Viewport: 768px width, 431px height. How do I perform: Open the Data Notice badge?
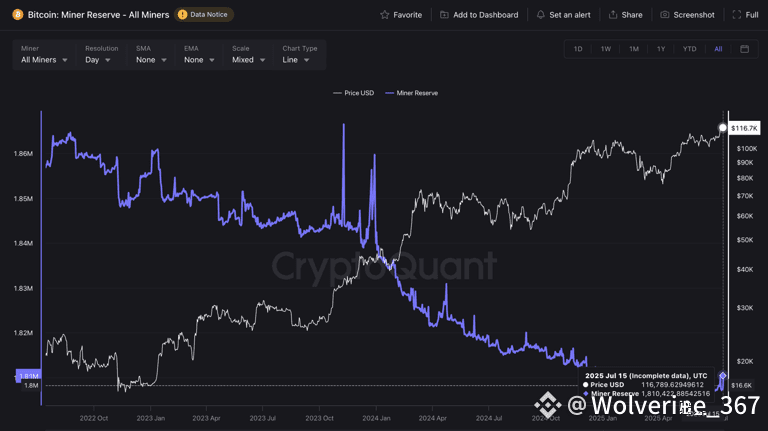pos(204,15)
